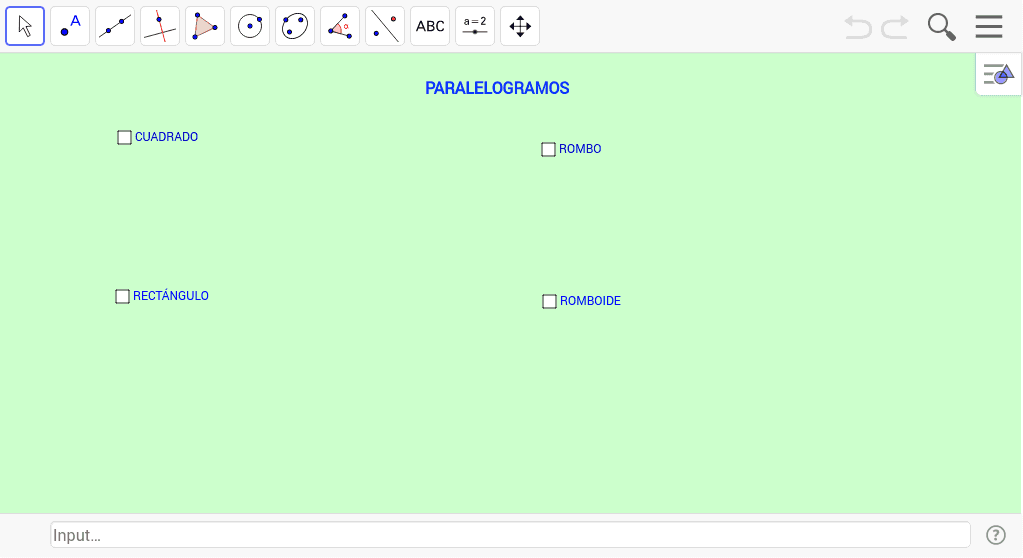
Task: Open the hamburger main menu
Action: pos(989,27)
